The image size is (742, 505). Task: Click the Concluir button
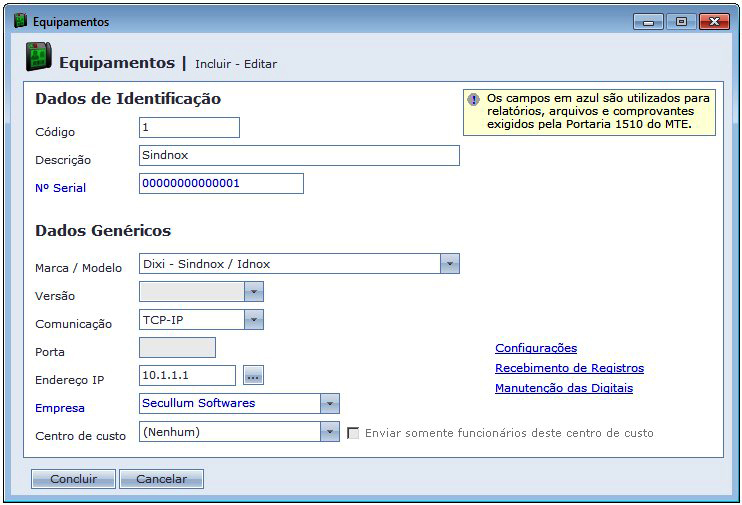coord(73,479)
